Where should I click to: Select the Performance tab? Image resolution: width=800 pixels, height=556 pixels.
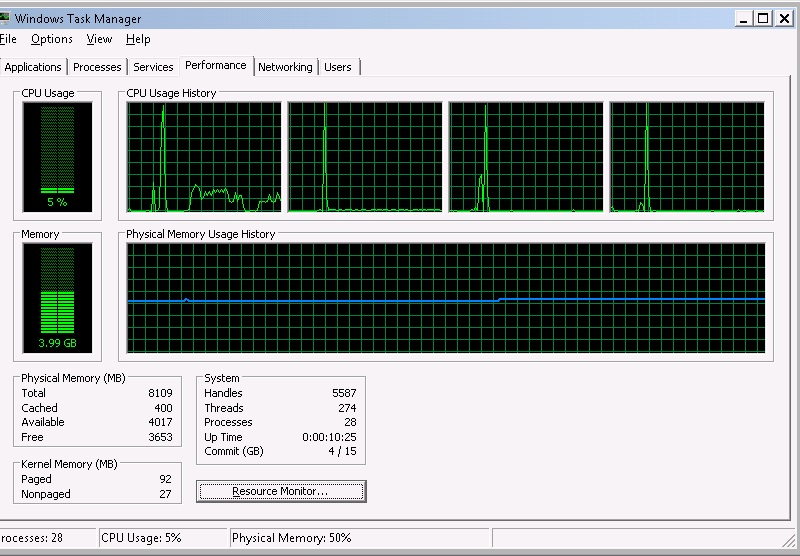pyautogui.click(x=216, y=65)
